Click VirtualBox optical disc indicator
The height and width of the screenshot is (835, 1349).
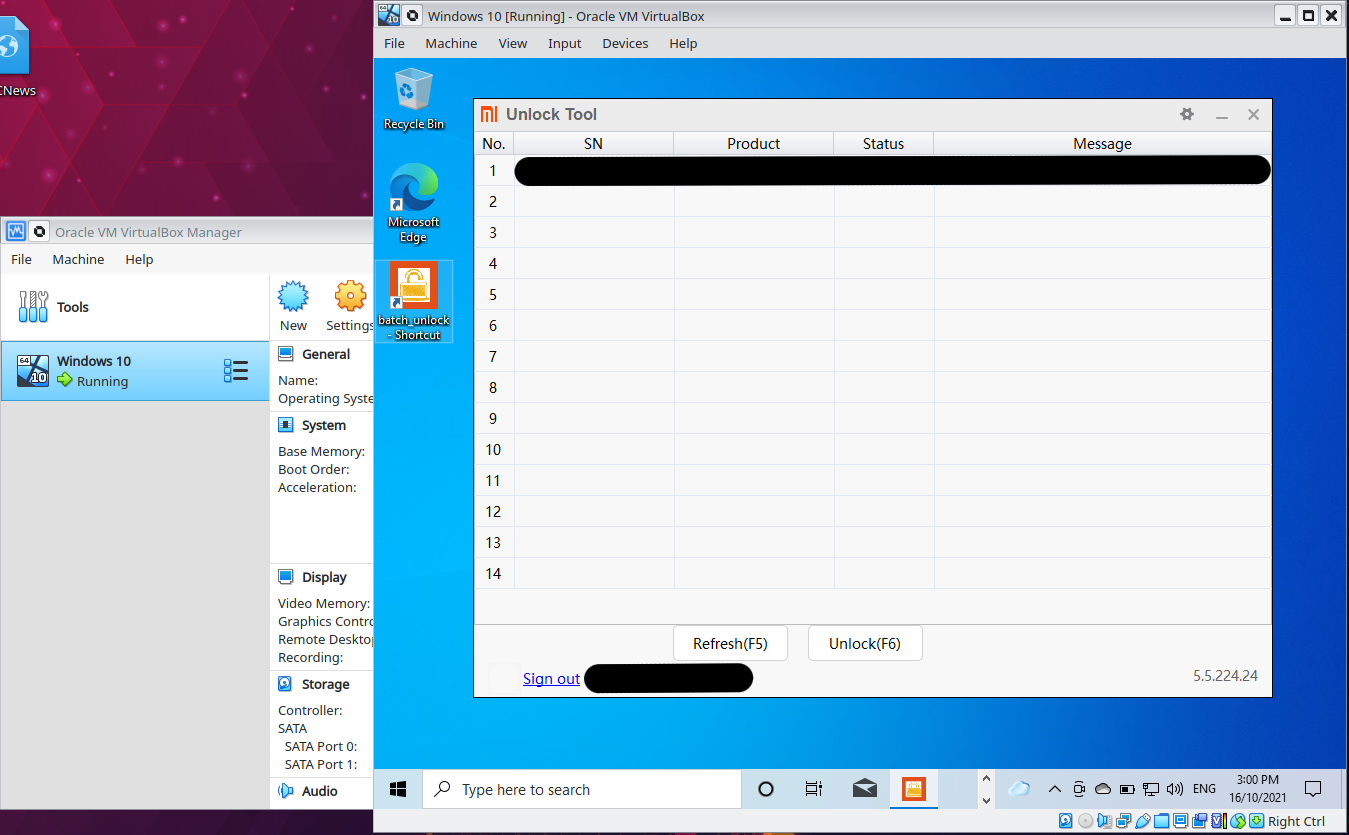(x=1086, y=821)
